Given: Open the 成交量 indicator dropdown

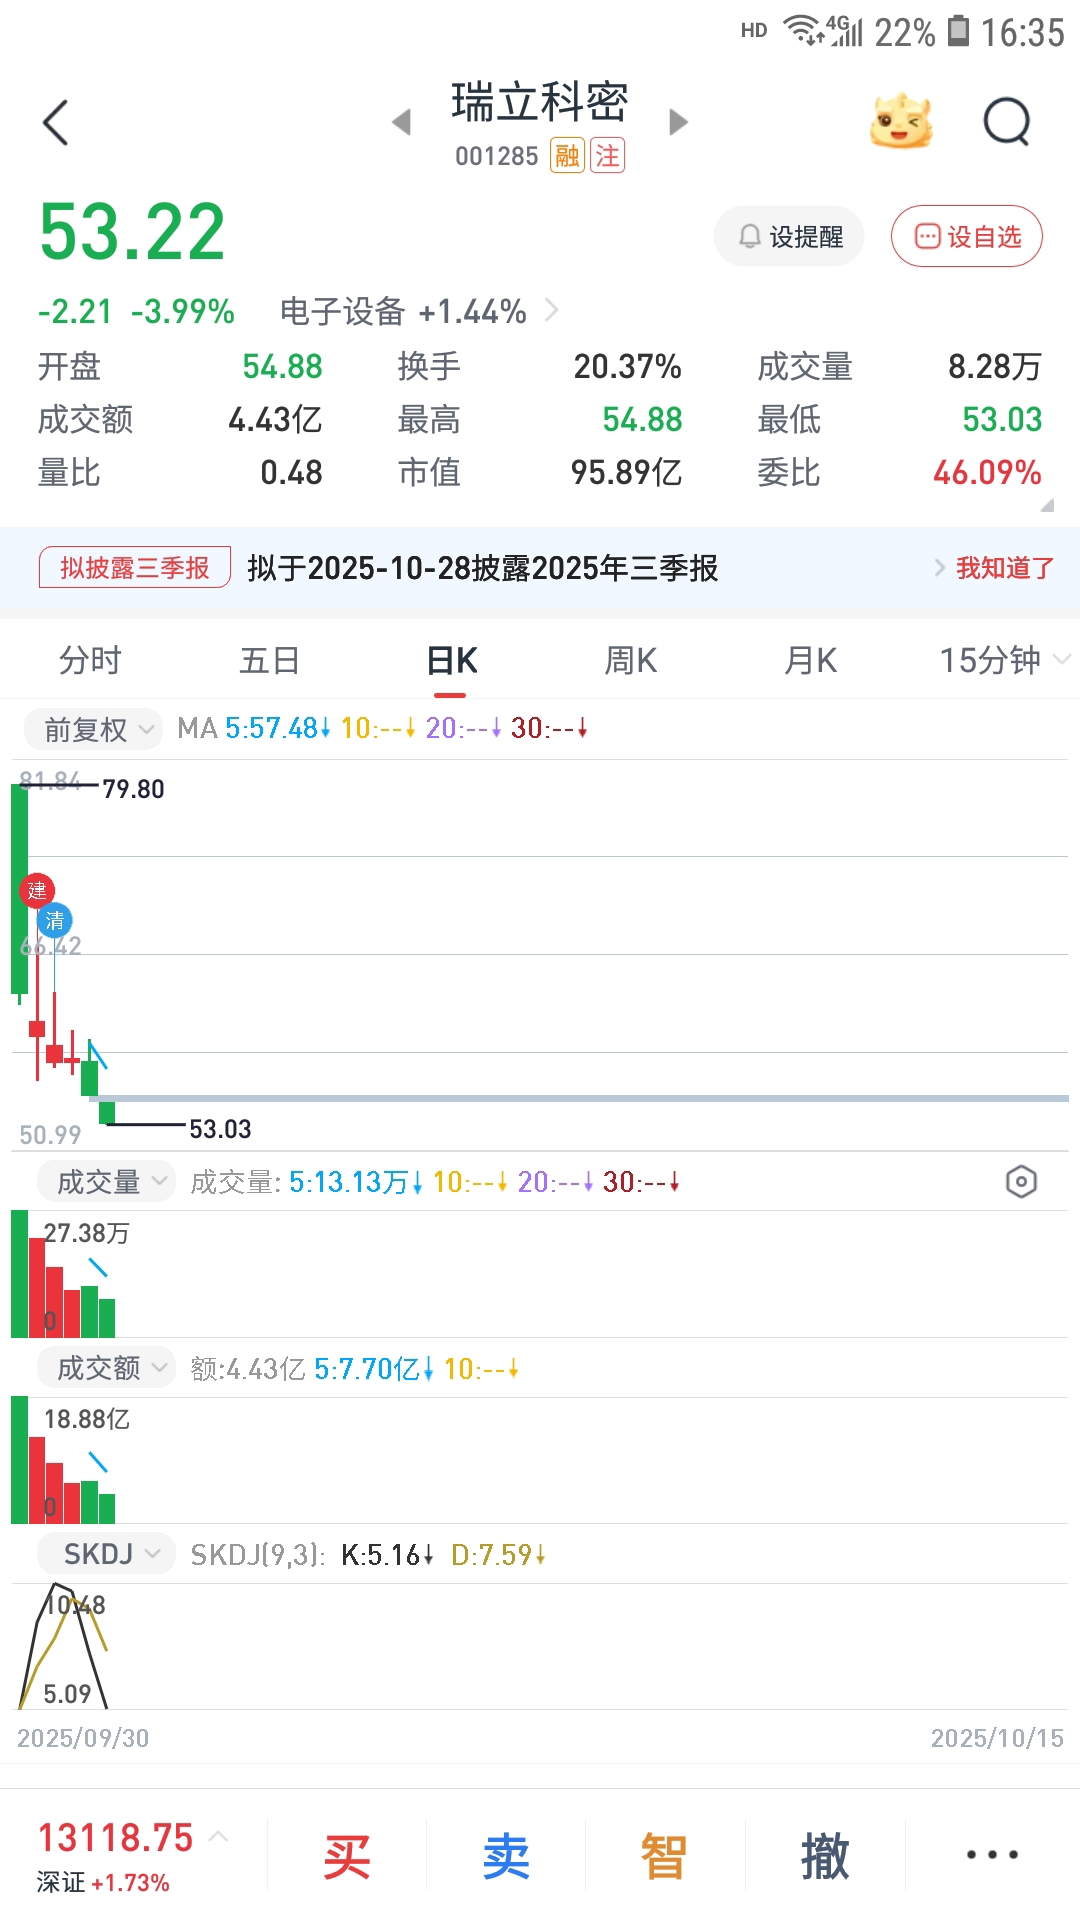Looking at the screenshot, I should point(106,1182).
